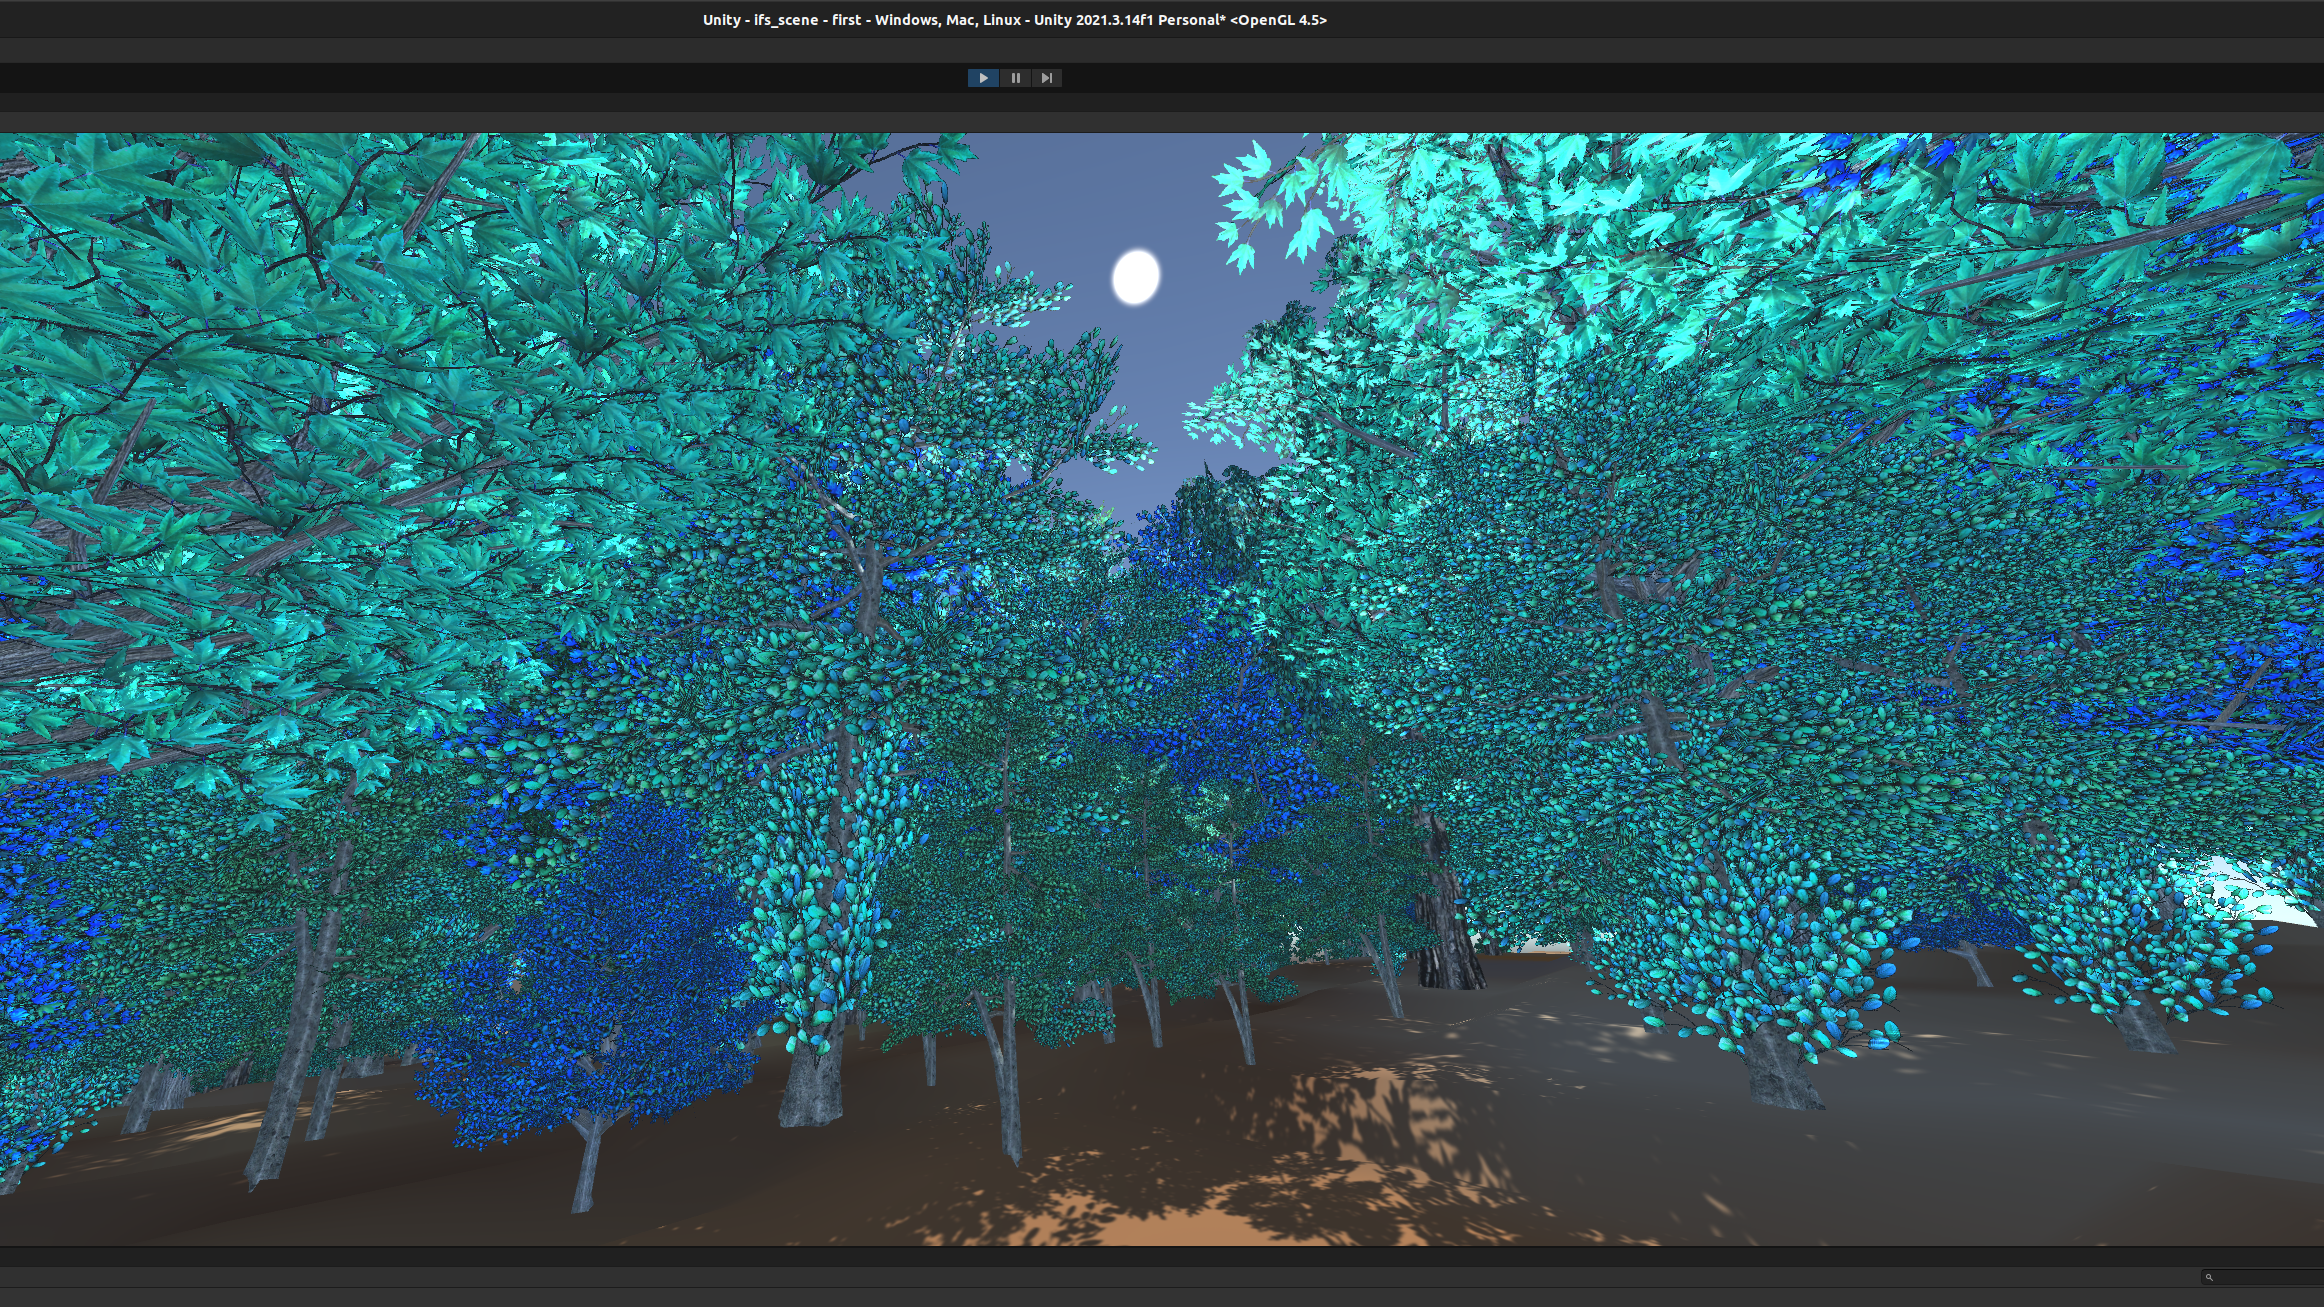The width and height of the screenshot is (2324, 1307).
Task: Click the Pause button in the toolbar
Action: (x=1015, y=78)
